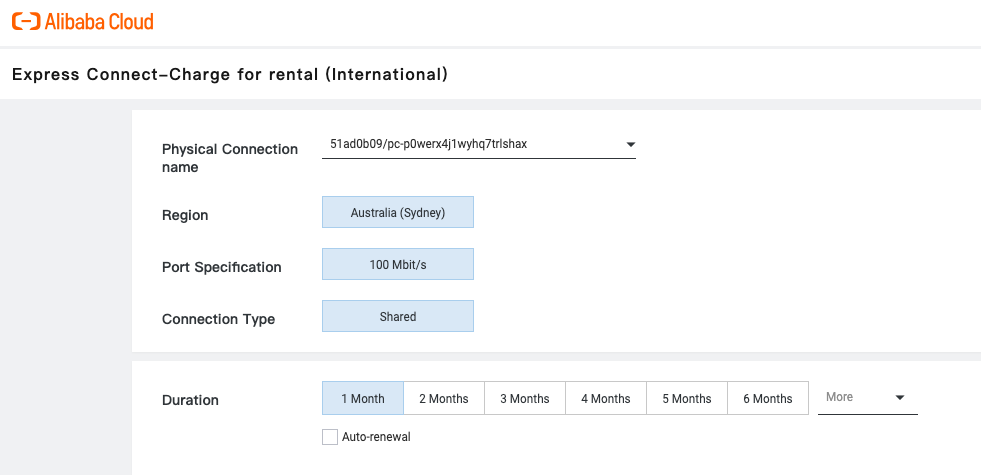Switch duration to 5 Months
981x475 pixels.
686,398
